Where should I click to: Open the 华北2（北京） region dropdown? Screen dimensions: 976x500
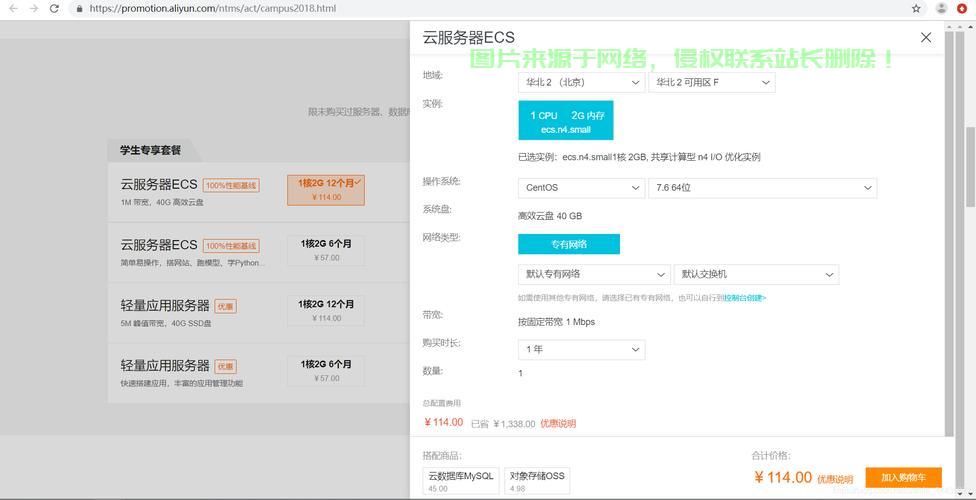pos(581,83)
